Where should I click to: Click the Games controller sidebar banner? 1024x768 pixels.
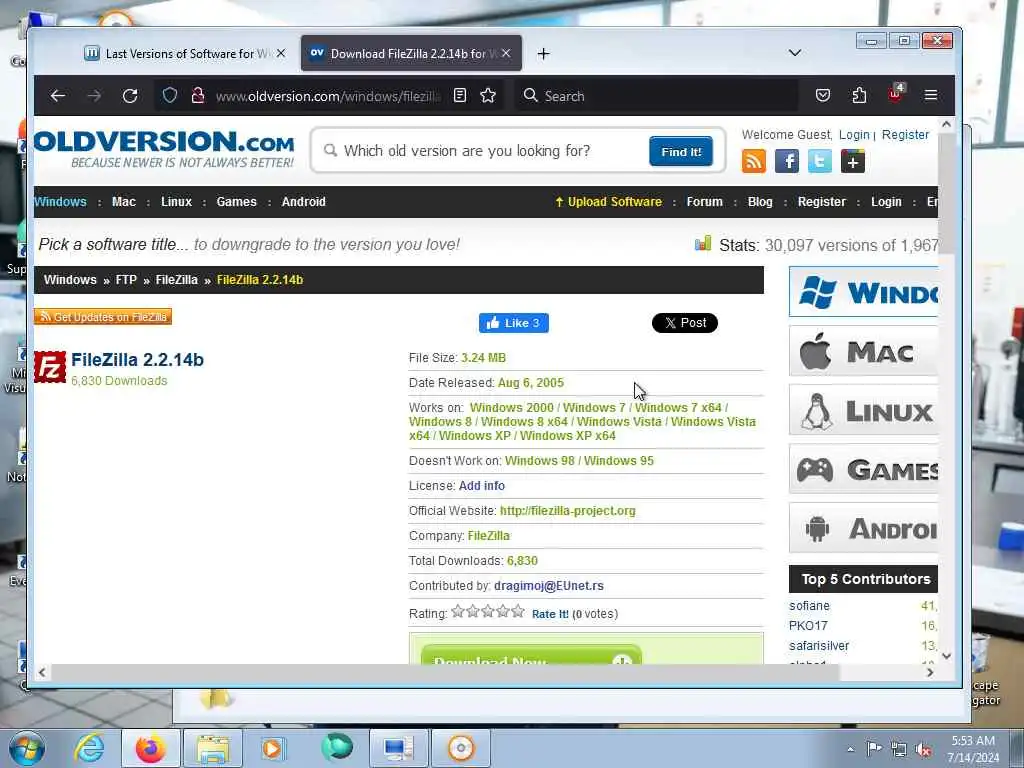(863, 469)
